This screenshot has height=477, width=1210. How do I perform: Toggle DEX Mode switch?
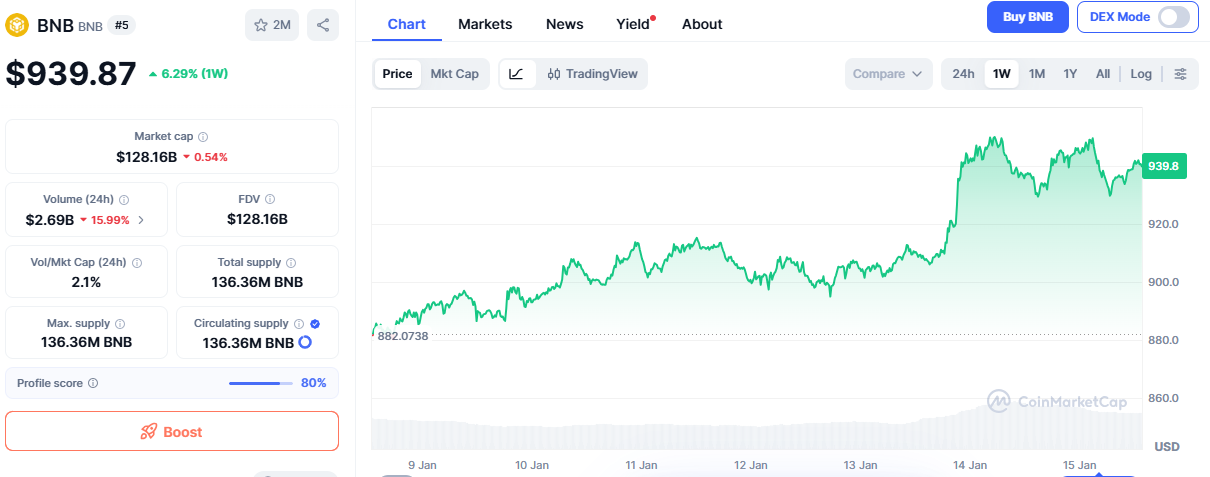[1174, 17]
